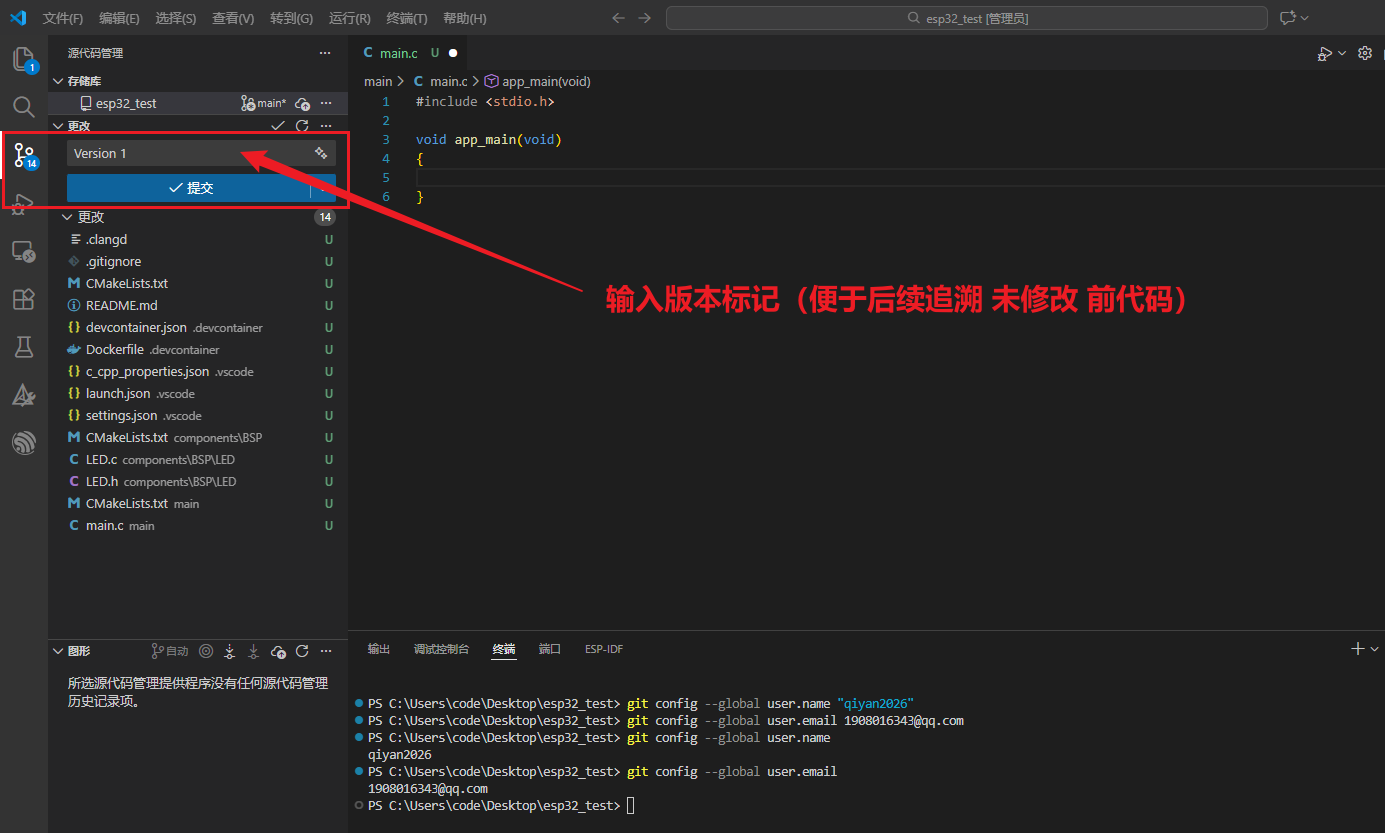Click the Testing flask icon
Image resolution: width=1385 pixels, height=833 pixels.
pos(23,347)
